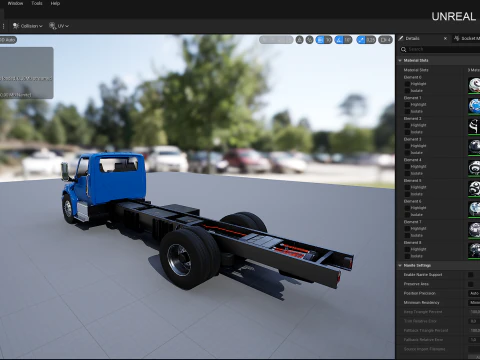
Task: Open the blue Element 1 material thumbnail
Action: (x=474, y=106)
